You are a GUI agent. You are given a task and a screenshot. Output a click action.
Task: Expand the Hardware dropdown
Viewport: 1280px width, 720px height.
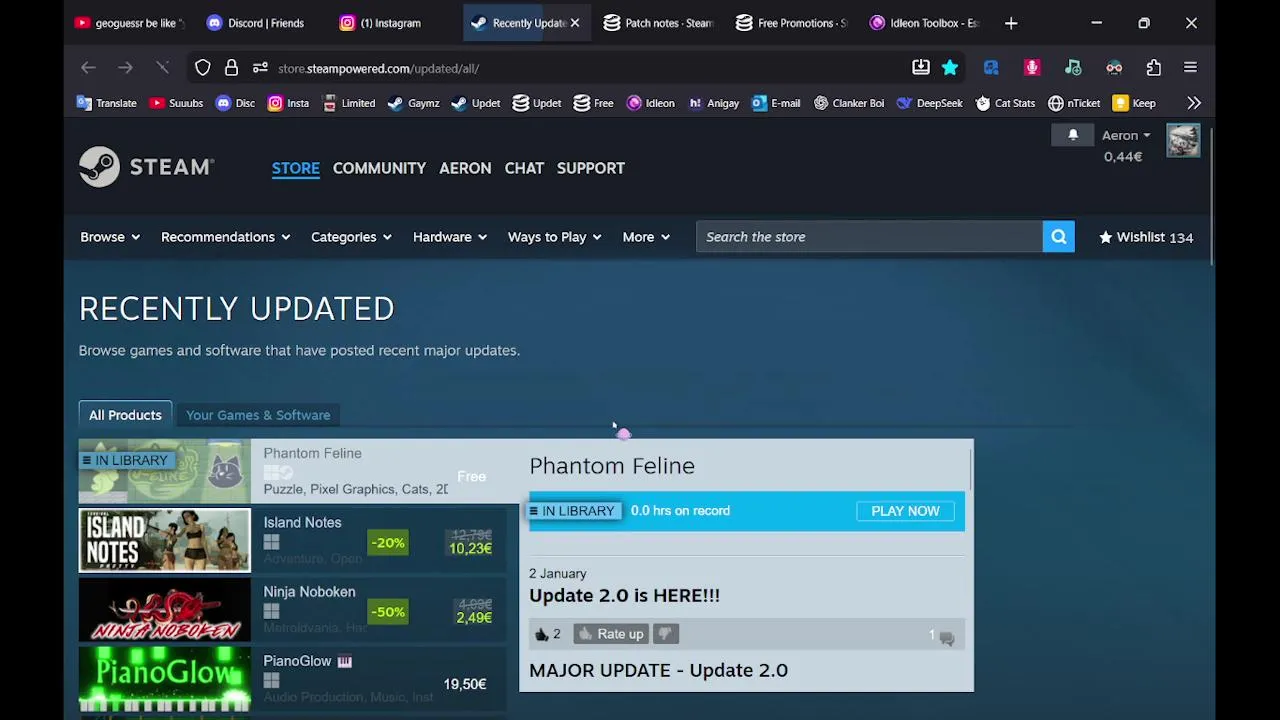pos(450,237)
